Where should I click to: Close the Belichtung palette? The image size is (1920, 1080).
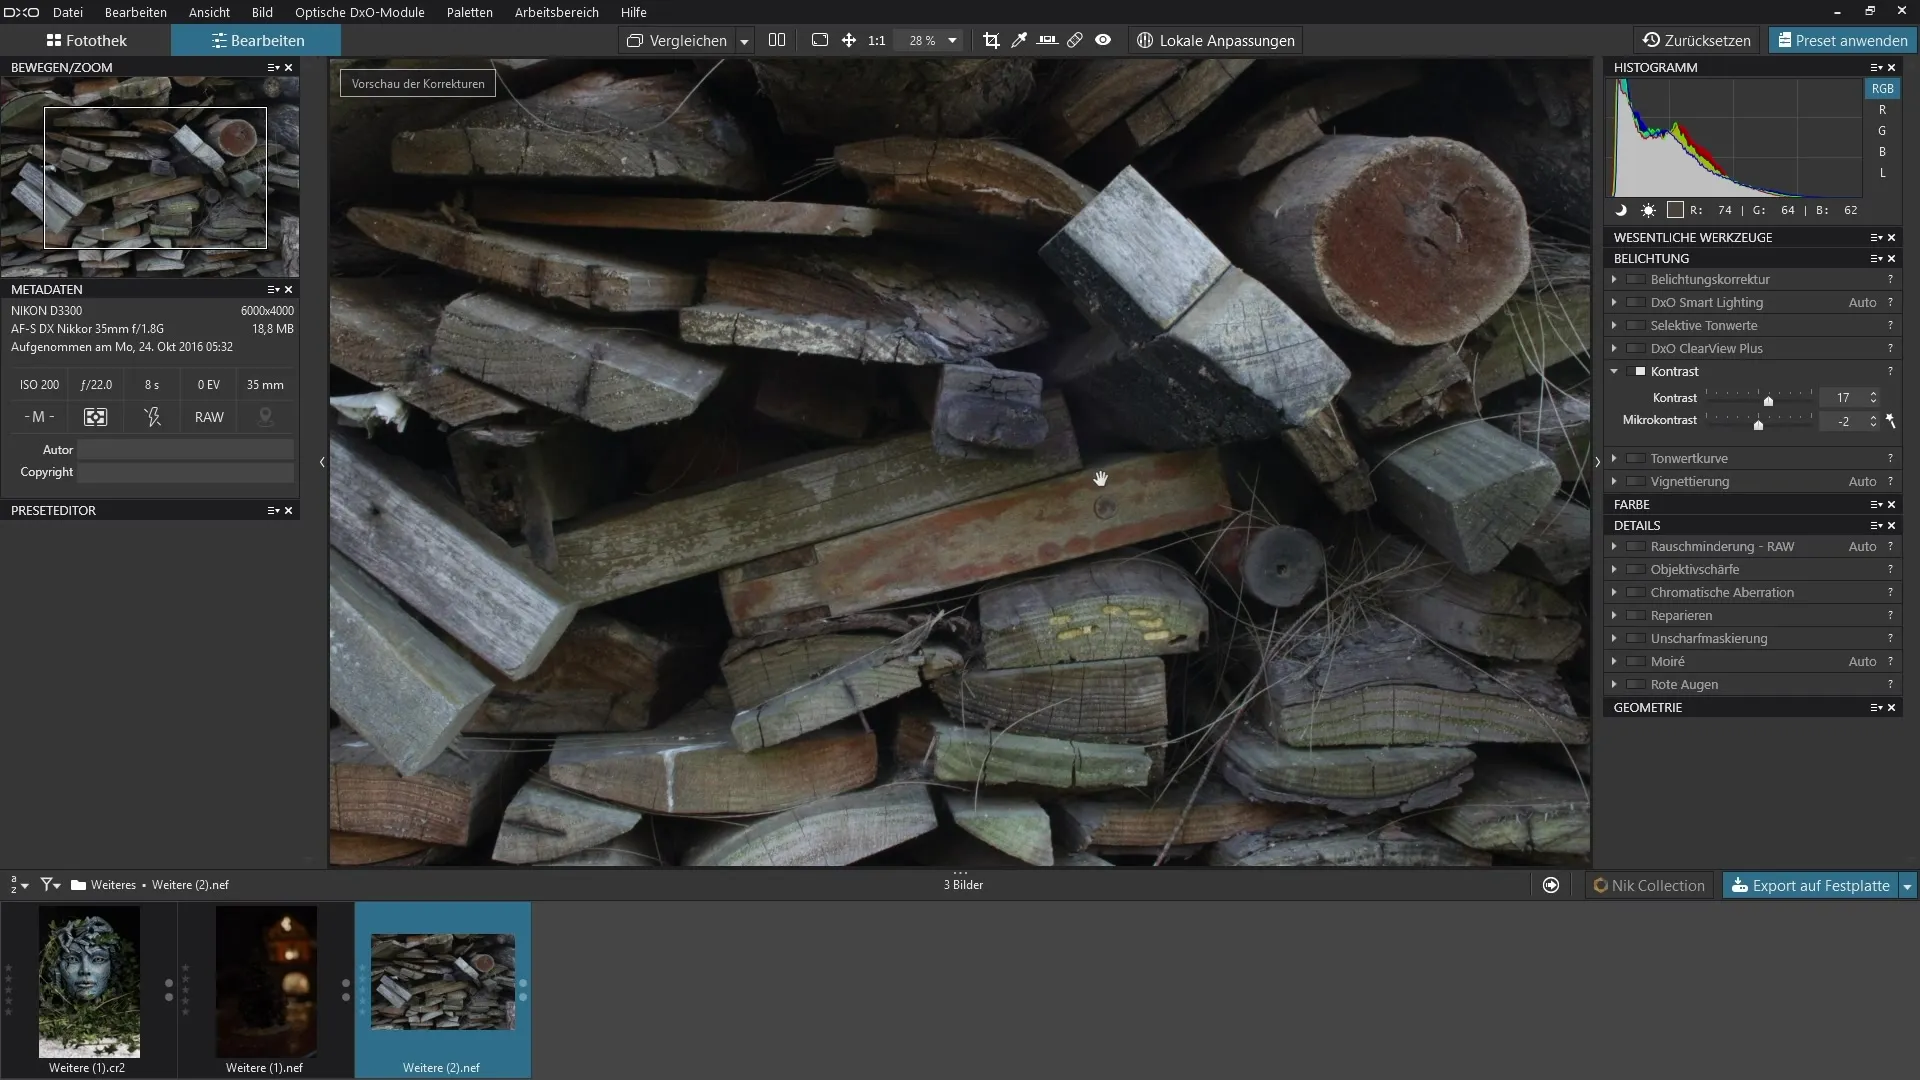[x=1891, y=259]
